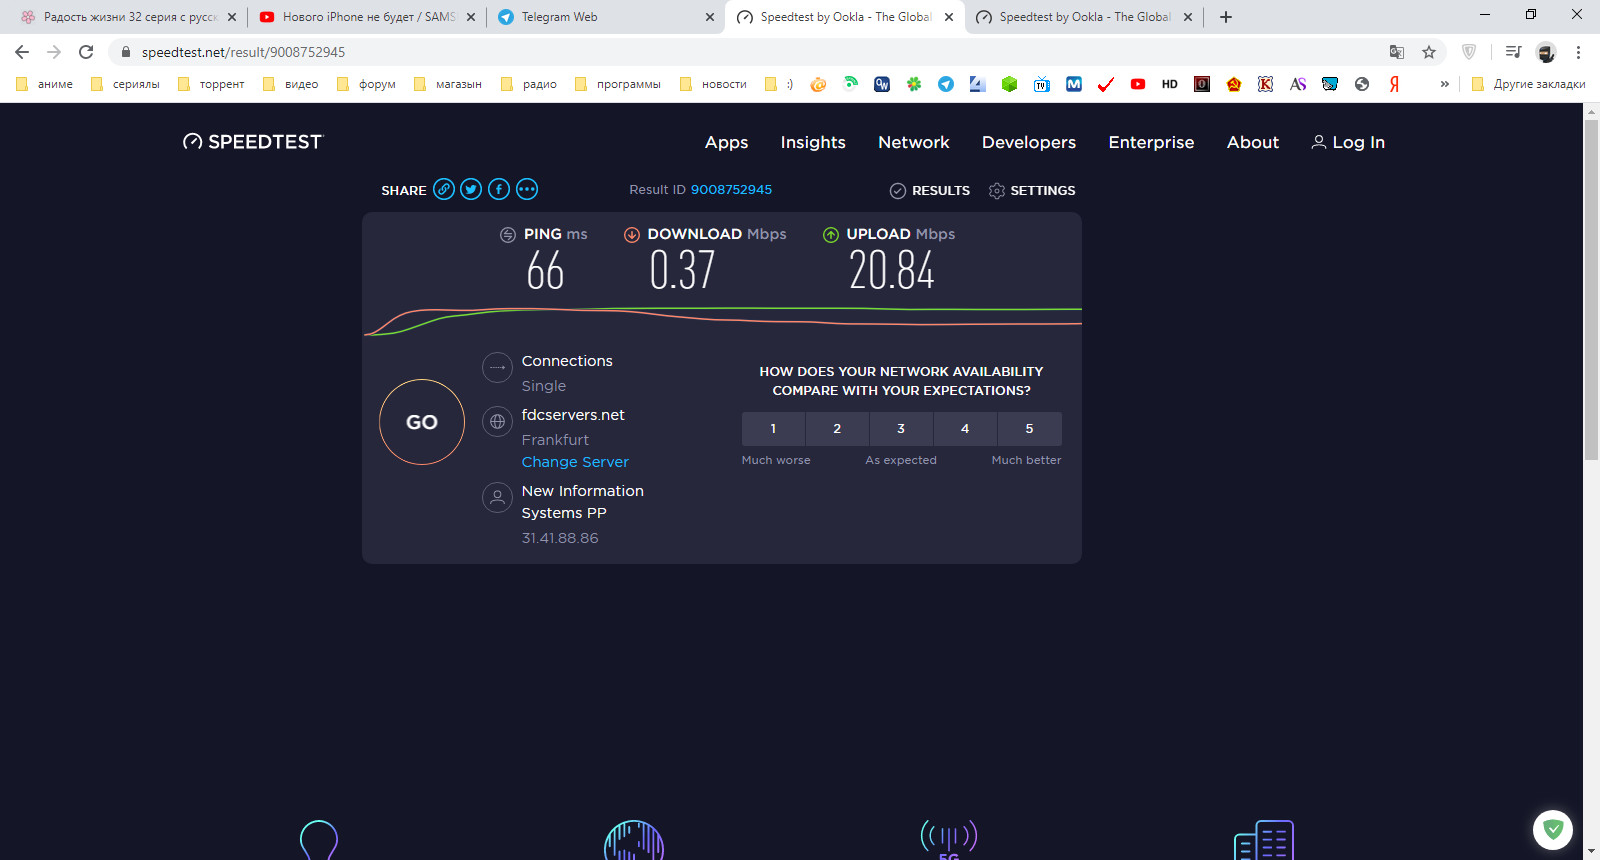Switch to Telegram Web tab
The height and width of the screenshot is (860, 1600).
tap(604, 17)
